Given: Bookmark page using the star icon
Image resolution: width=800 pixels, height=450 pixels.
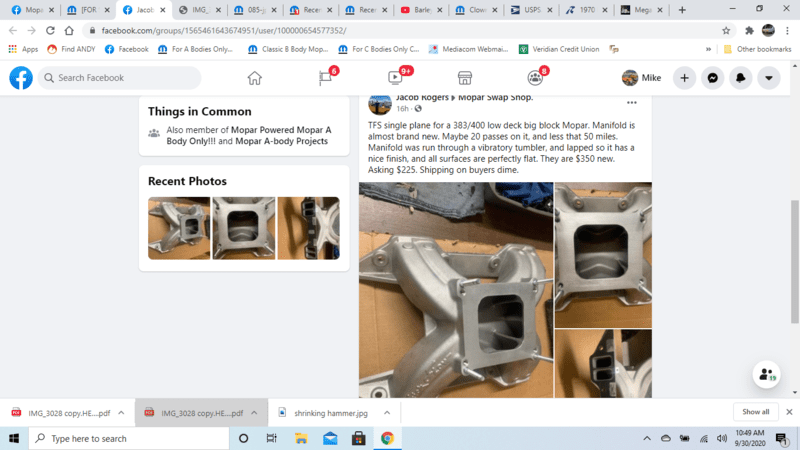Looking at the screenshot, I should pyautogui.click(x=724, y=30).
